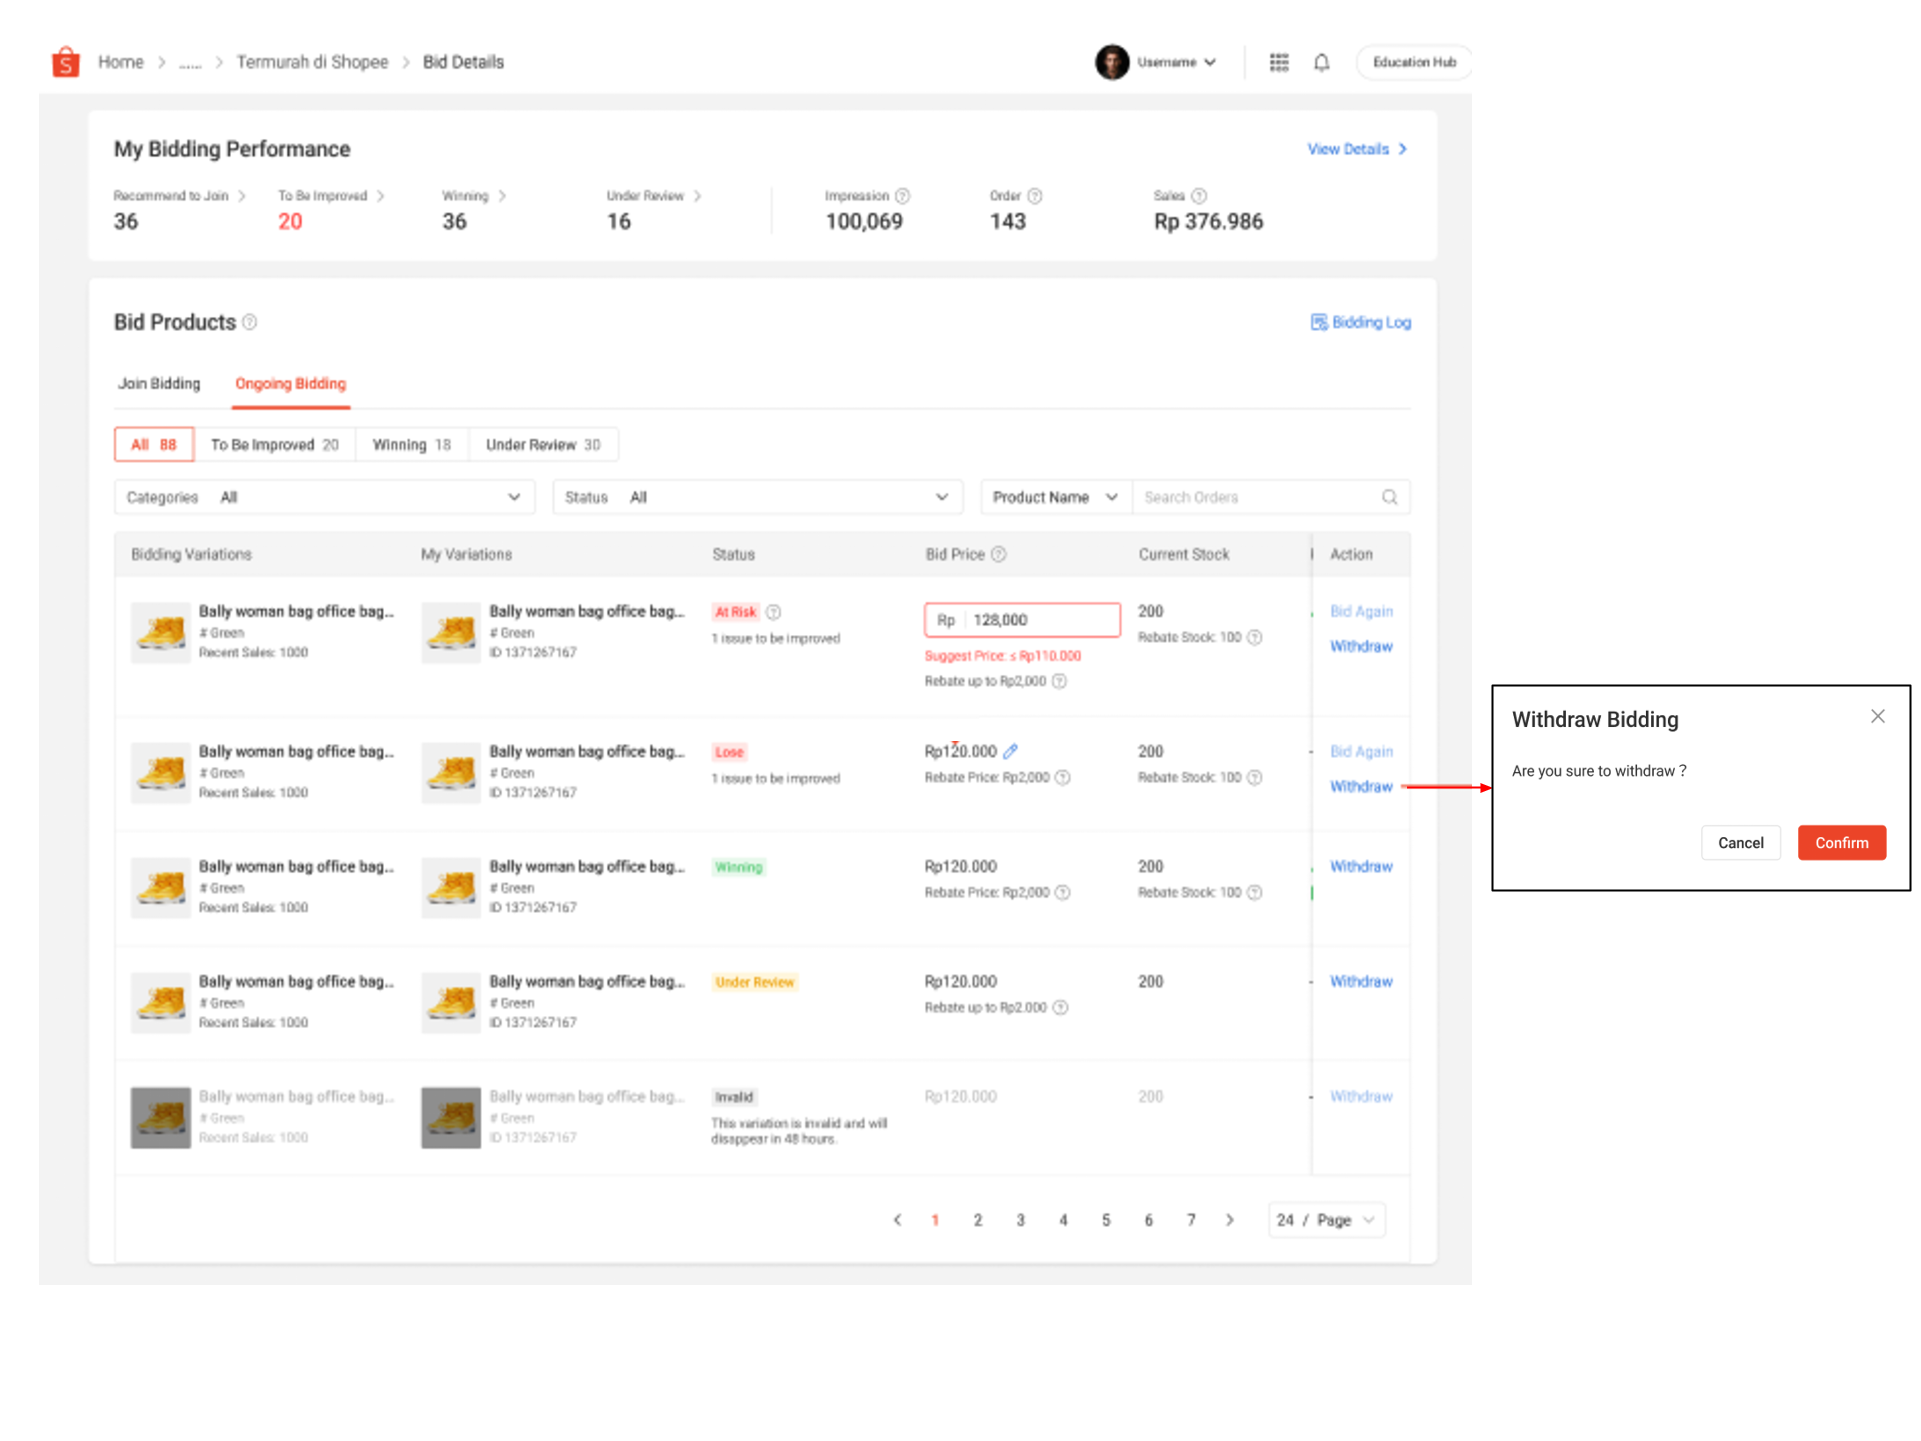The image size is (1921, 1441).
Task: Select the Winning 18 filter tab
Action: tap(411, 444)
